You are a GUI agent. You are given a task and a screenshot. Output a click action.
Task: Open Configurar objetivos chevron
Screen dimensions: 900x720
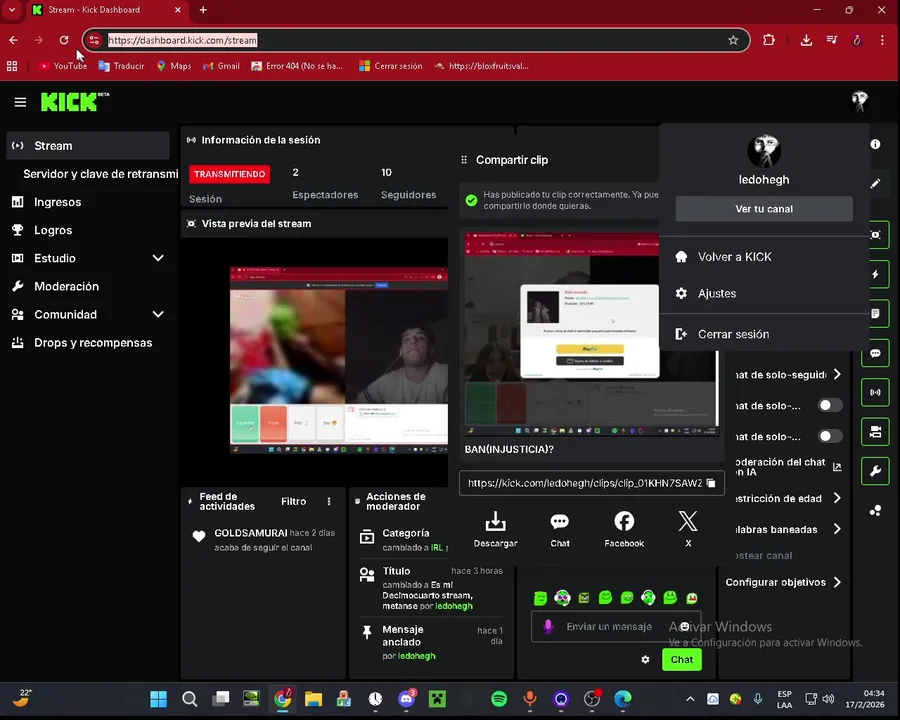[x=837, y=582]
